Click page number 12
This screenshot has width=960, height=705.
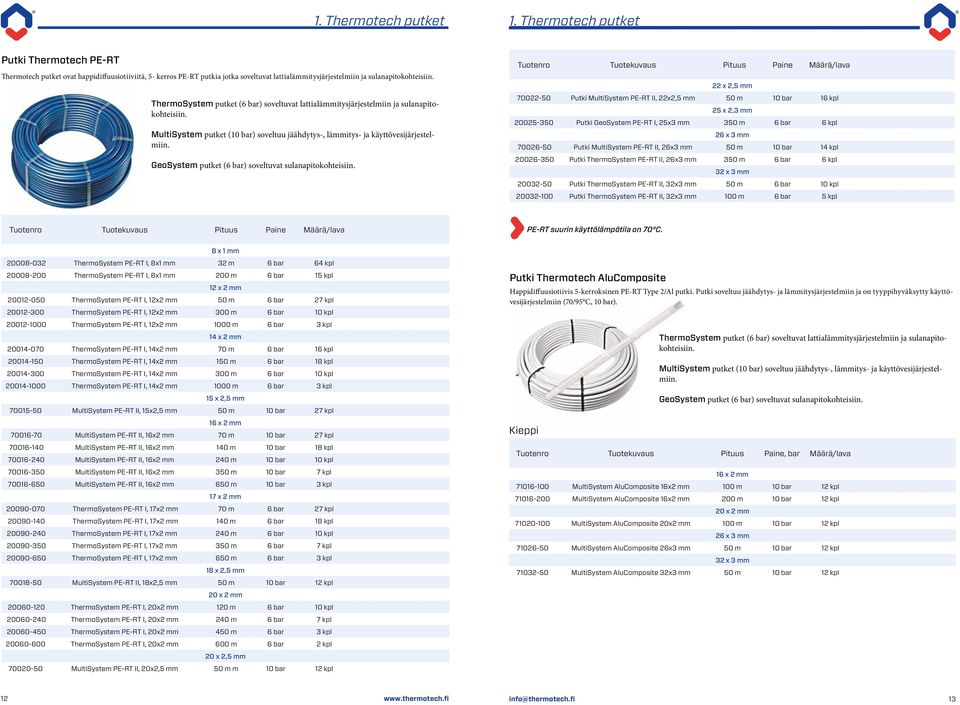coord(5,698)
